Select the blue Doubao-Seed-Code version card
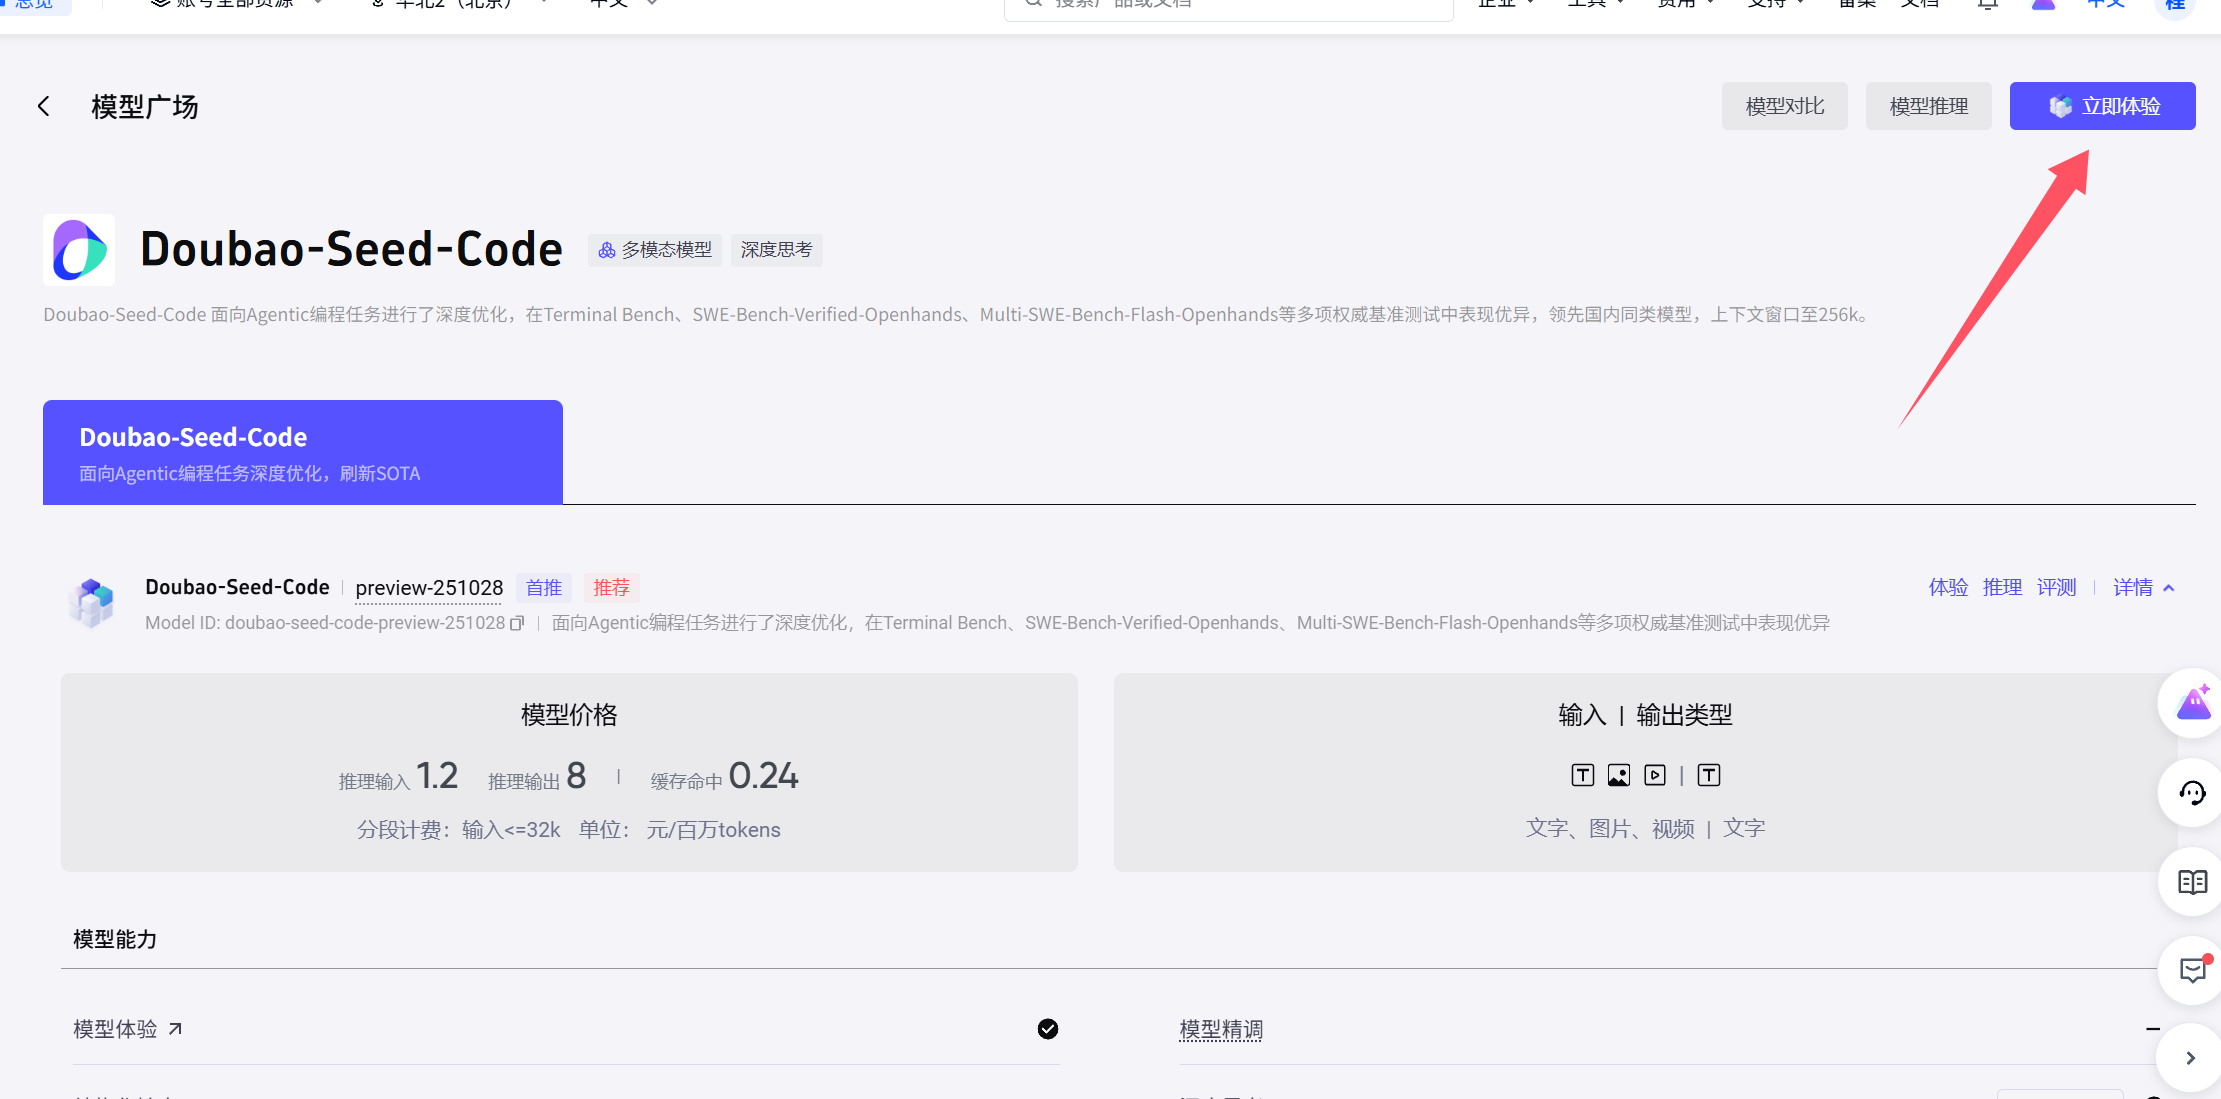This screenshot has height=1099, width=2221. tap(302, 451)
